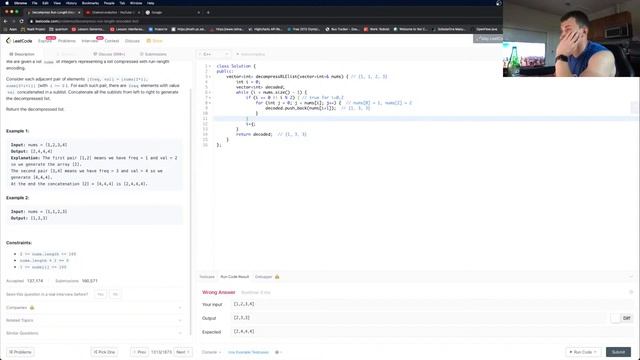Switch to the Google browser tab
Viewport: 640px width, 360px height.
171,13
